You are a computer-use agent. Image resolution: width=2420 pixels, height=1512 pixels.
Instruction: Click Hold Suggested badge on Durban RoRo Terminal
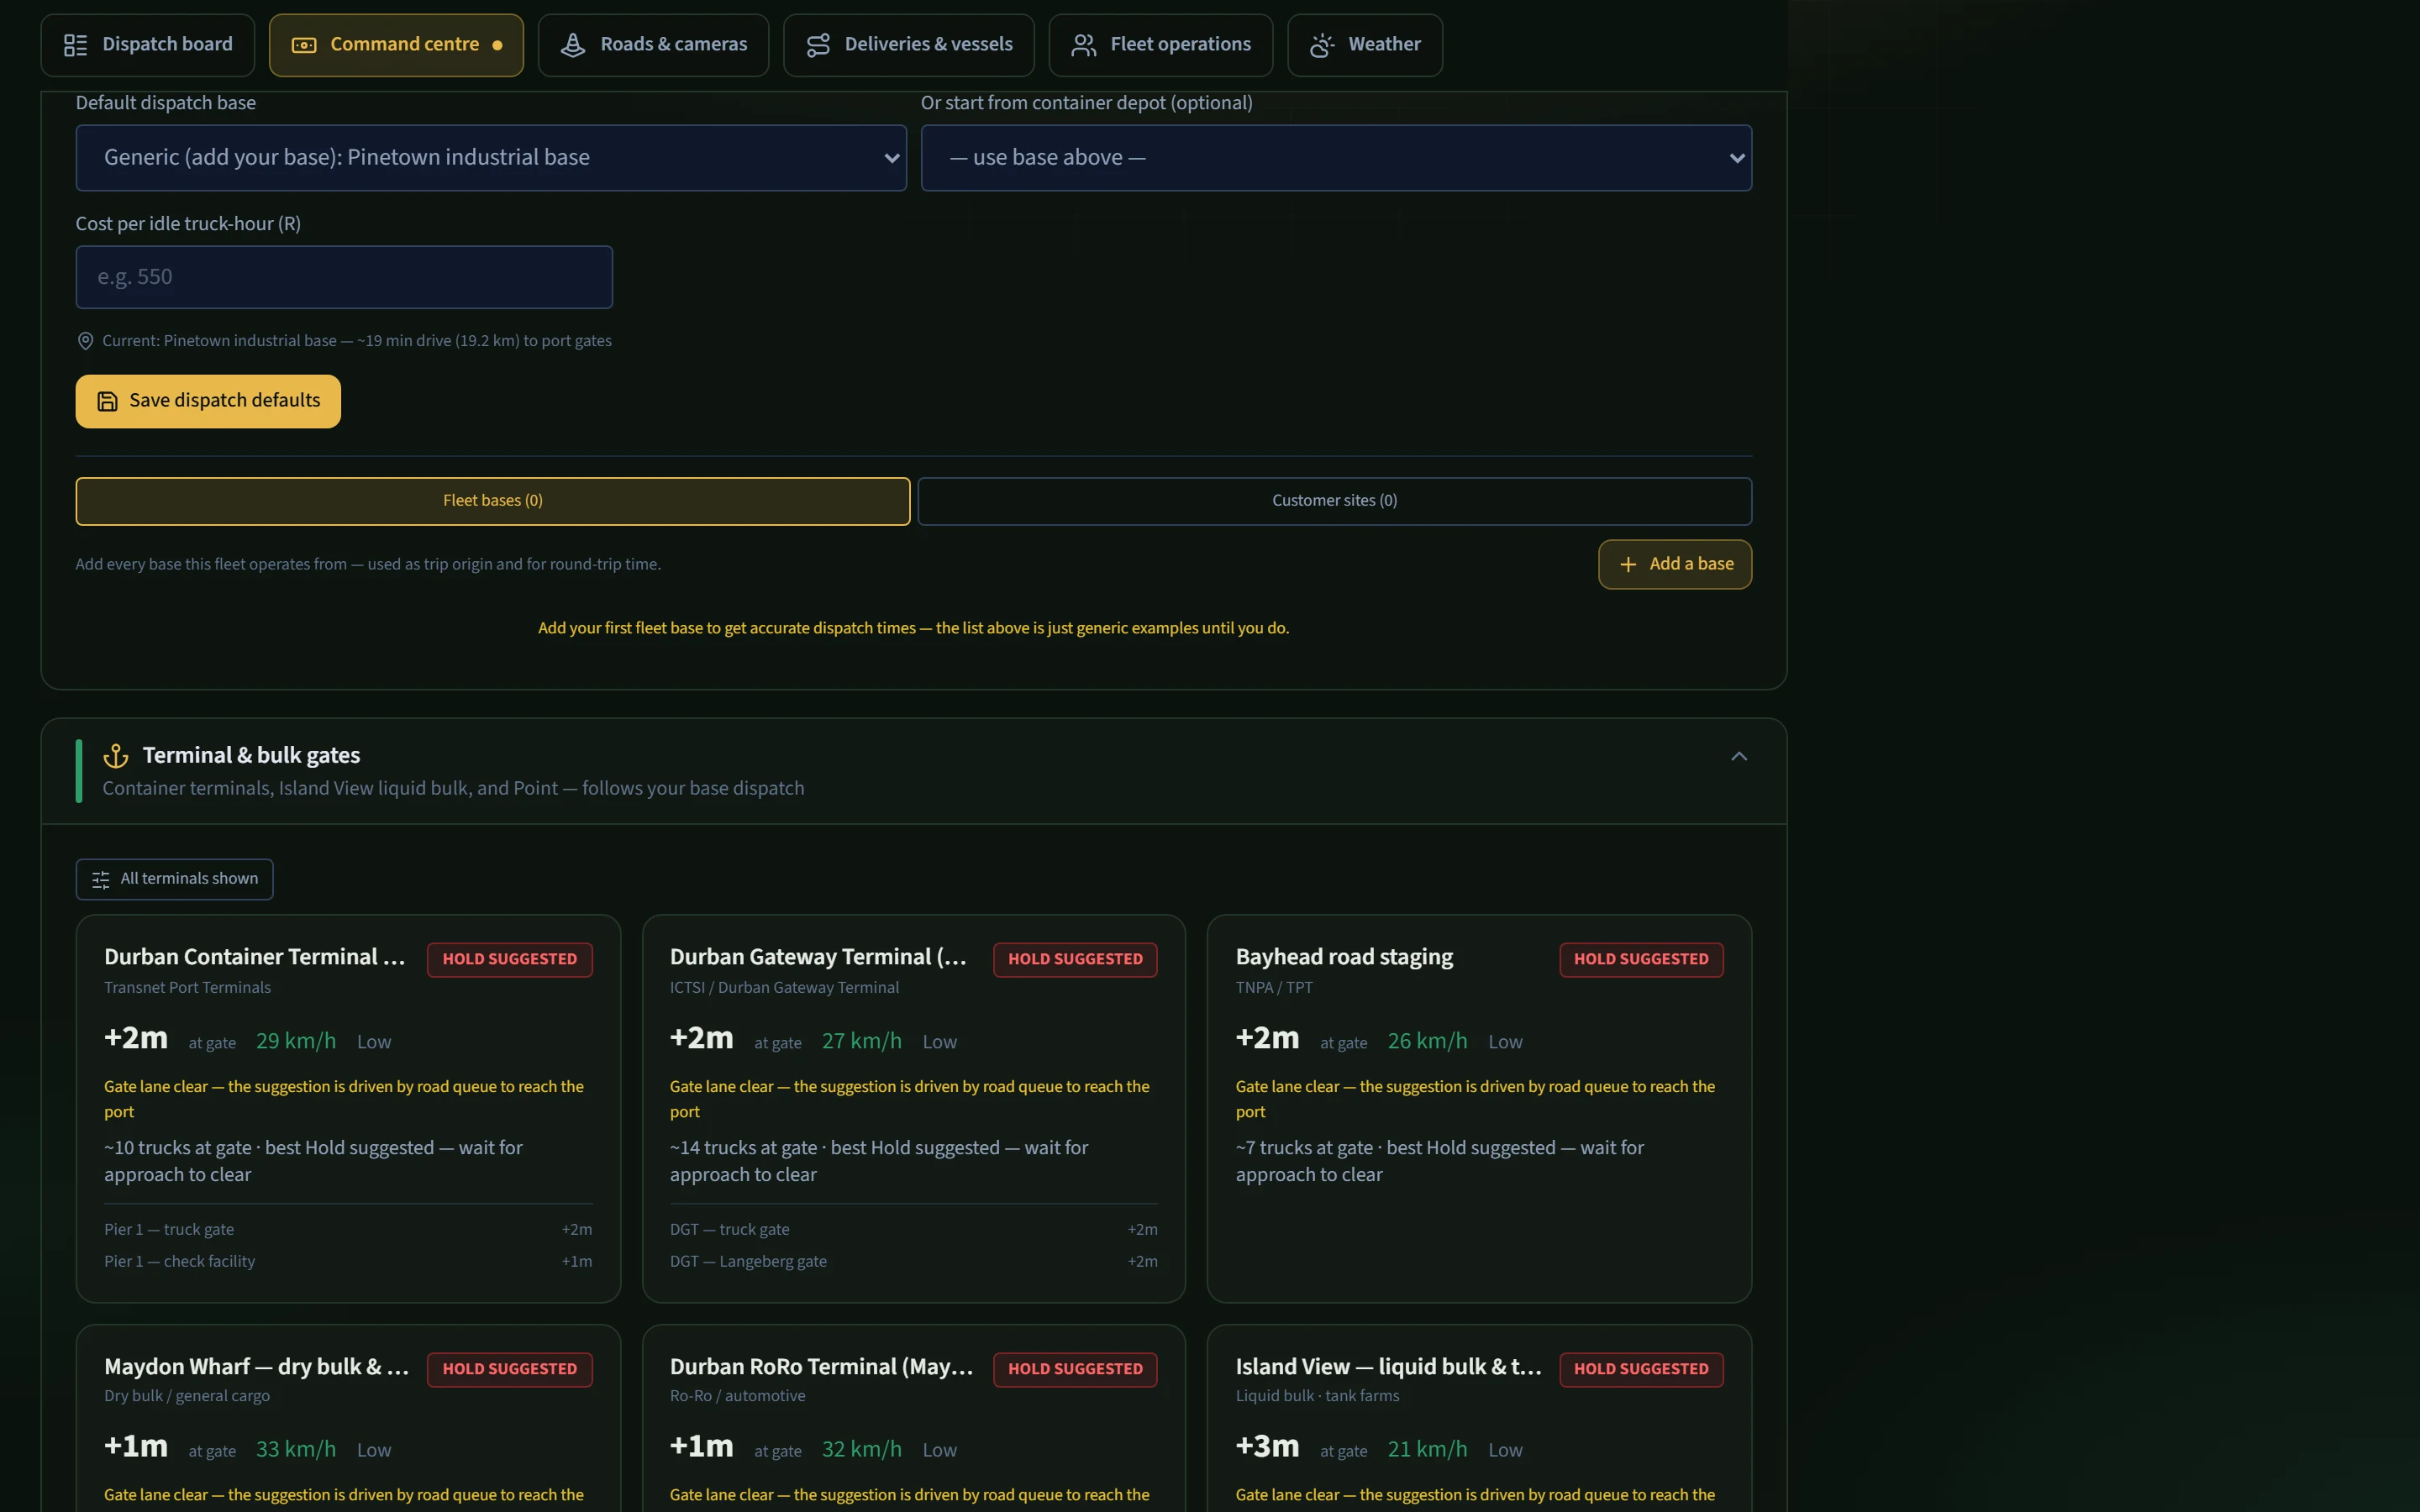(x=1075, y=1370)
